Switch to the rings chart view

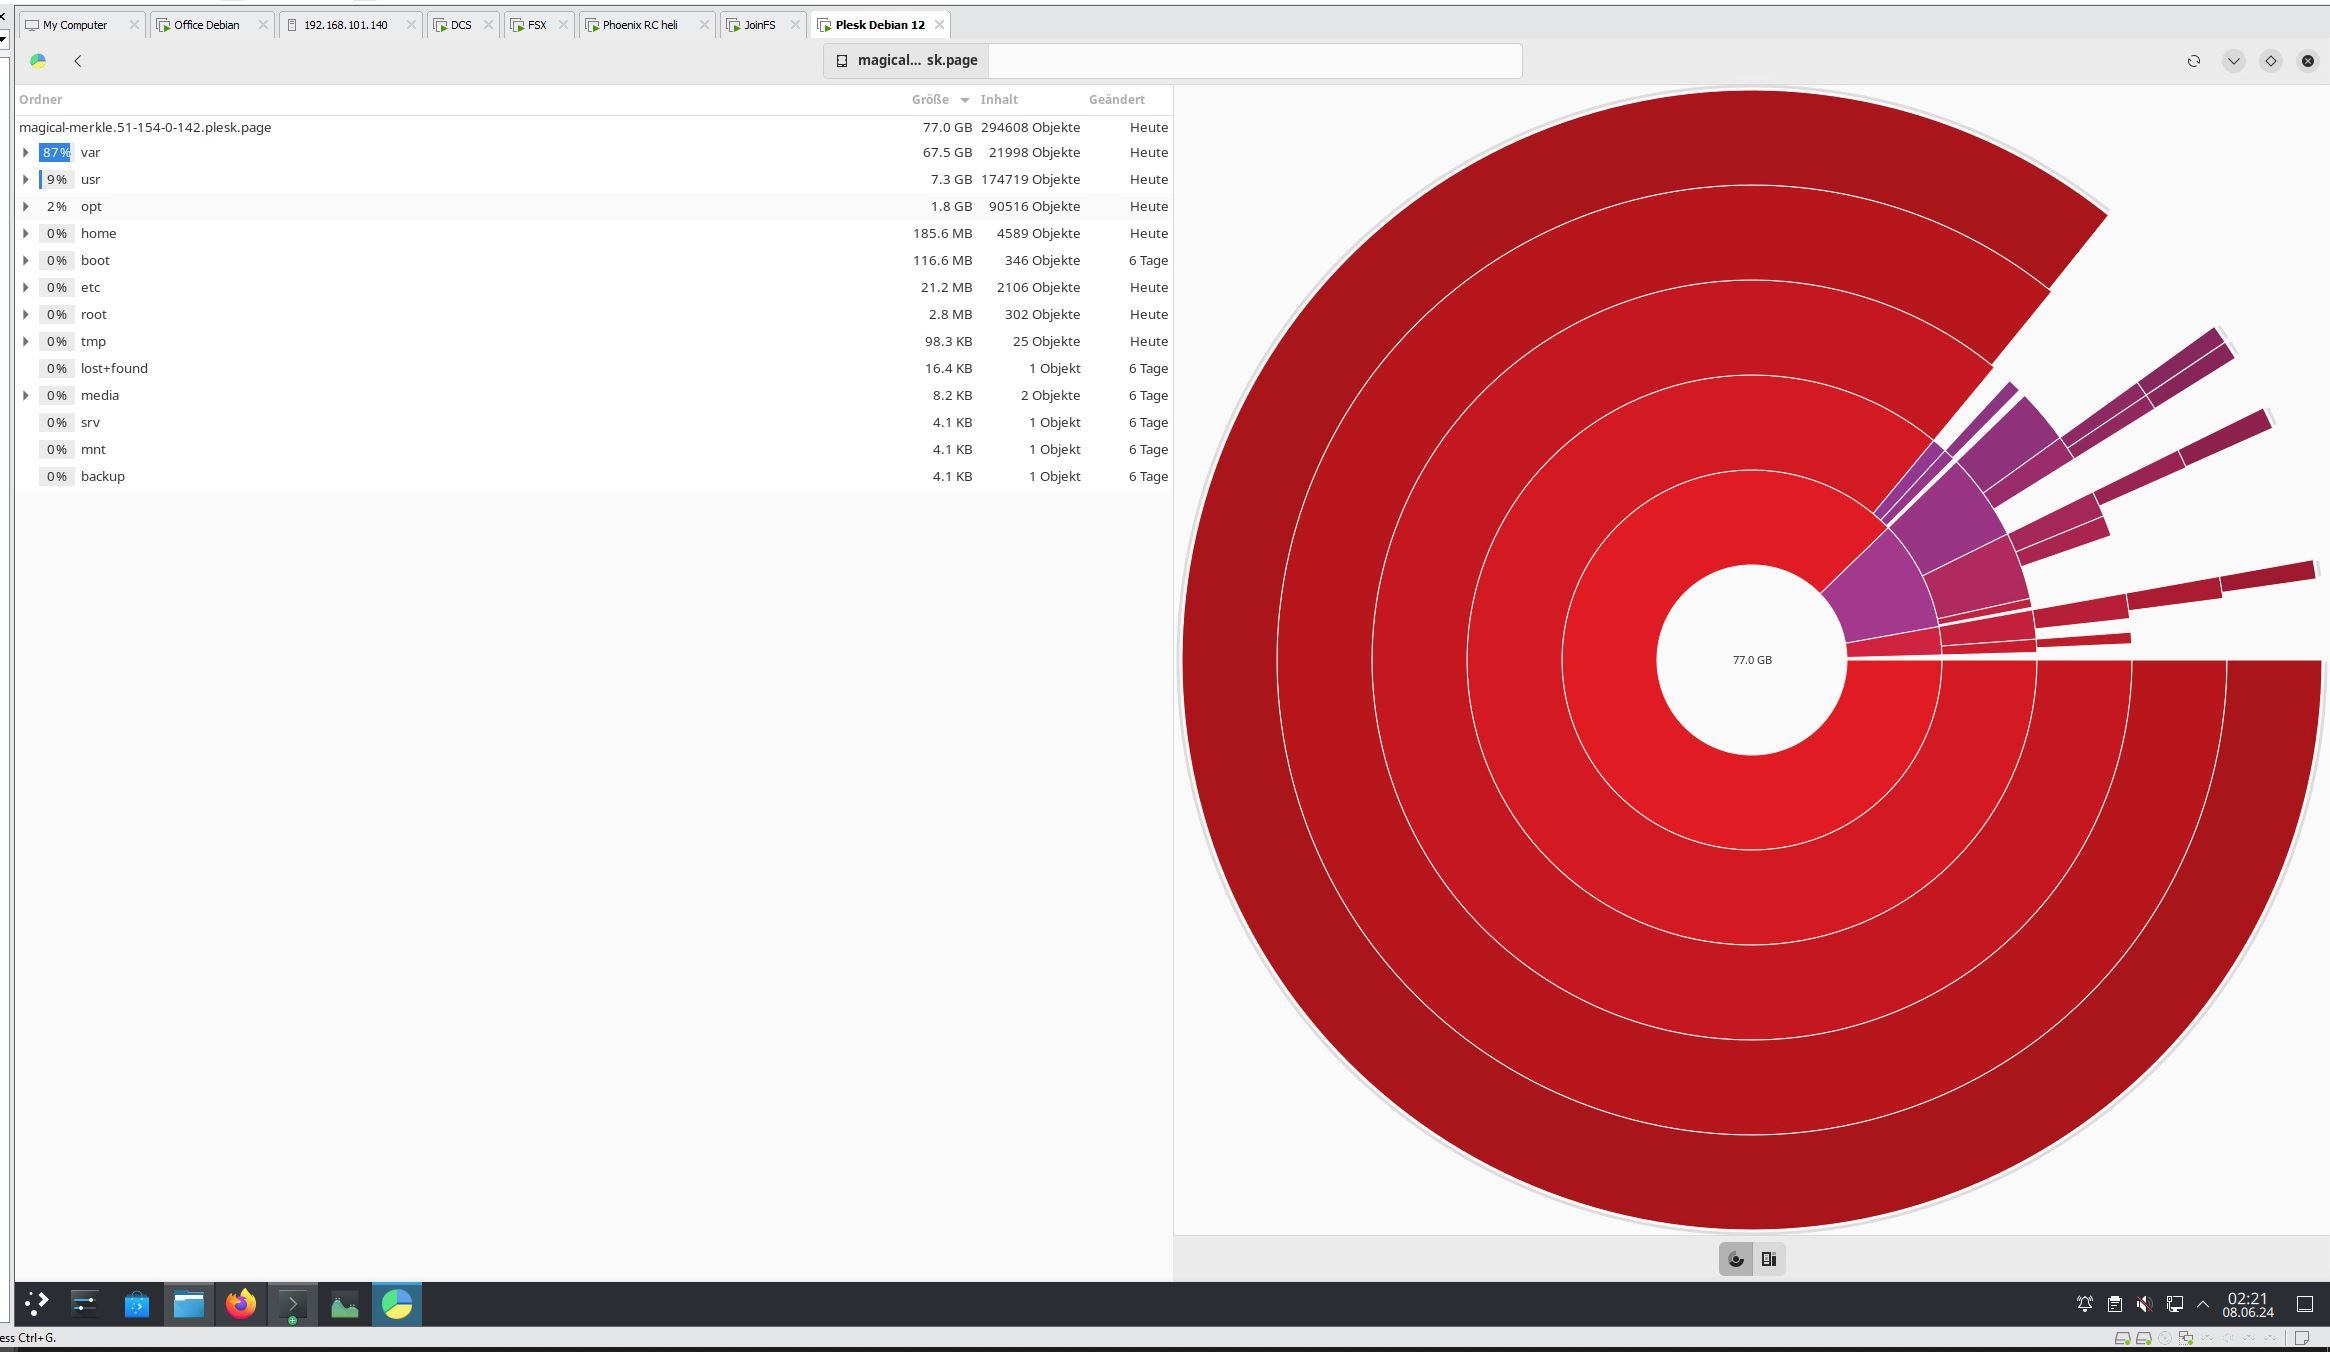(1736, 1260)
